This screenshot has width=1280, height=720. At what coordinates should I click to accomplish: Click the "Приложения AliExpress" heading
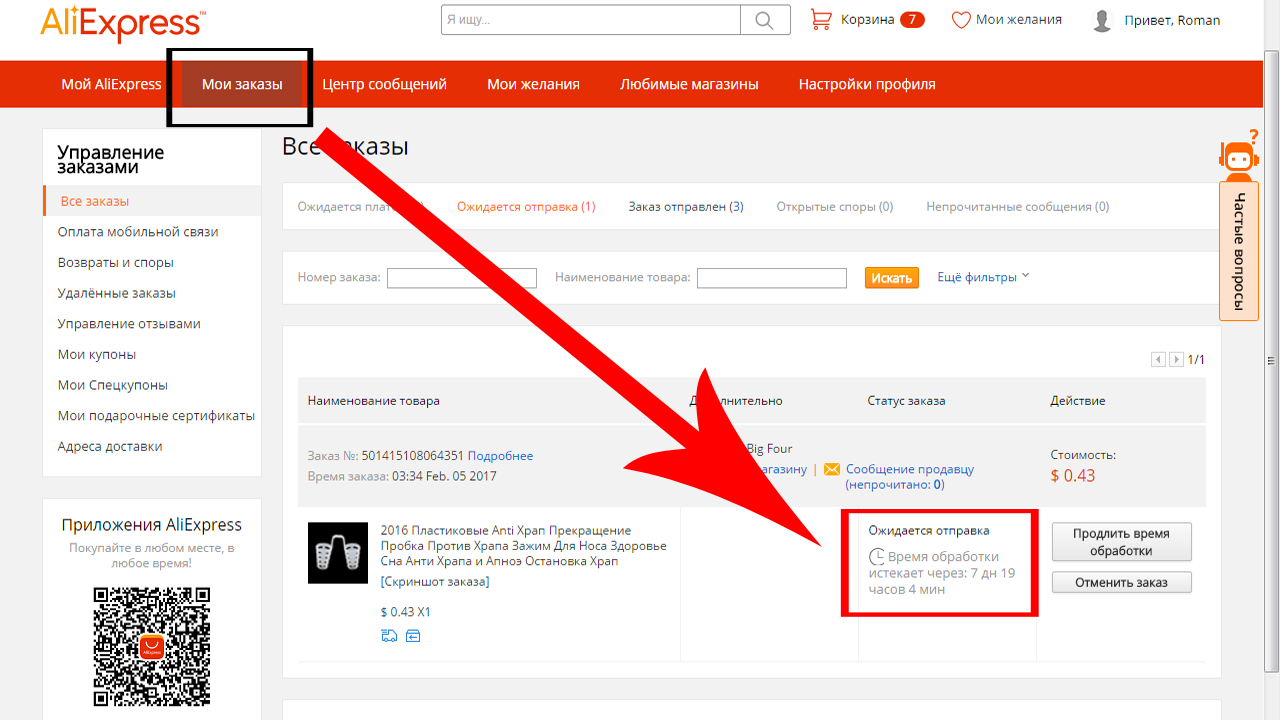point(152,525)
